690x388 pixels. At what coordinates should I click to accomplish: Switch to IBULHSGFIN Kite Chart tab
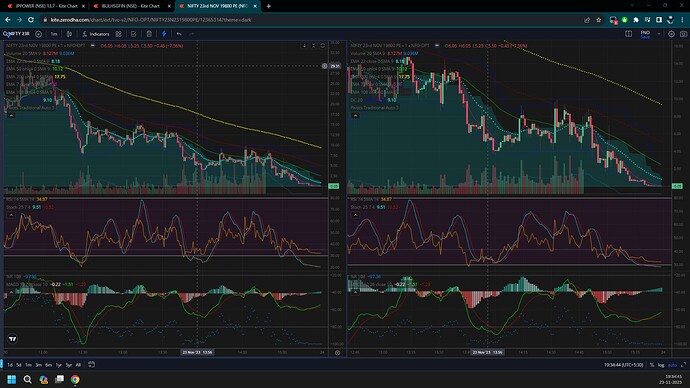tap(131, 6)
